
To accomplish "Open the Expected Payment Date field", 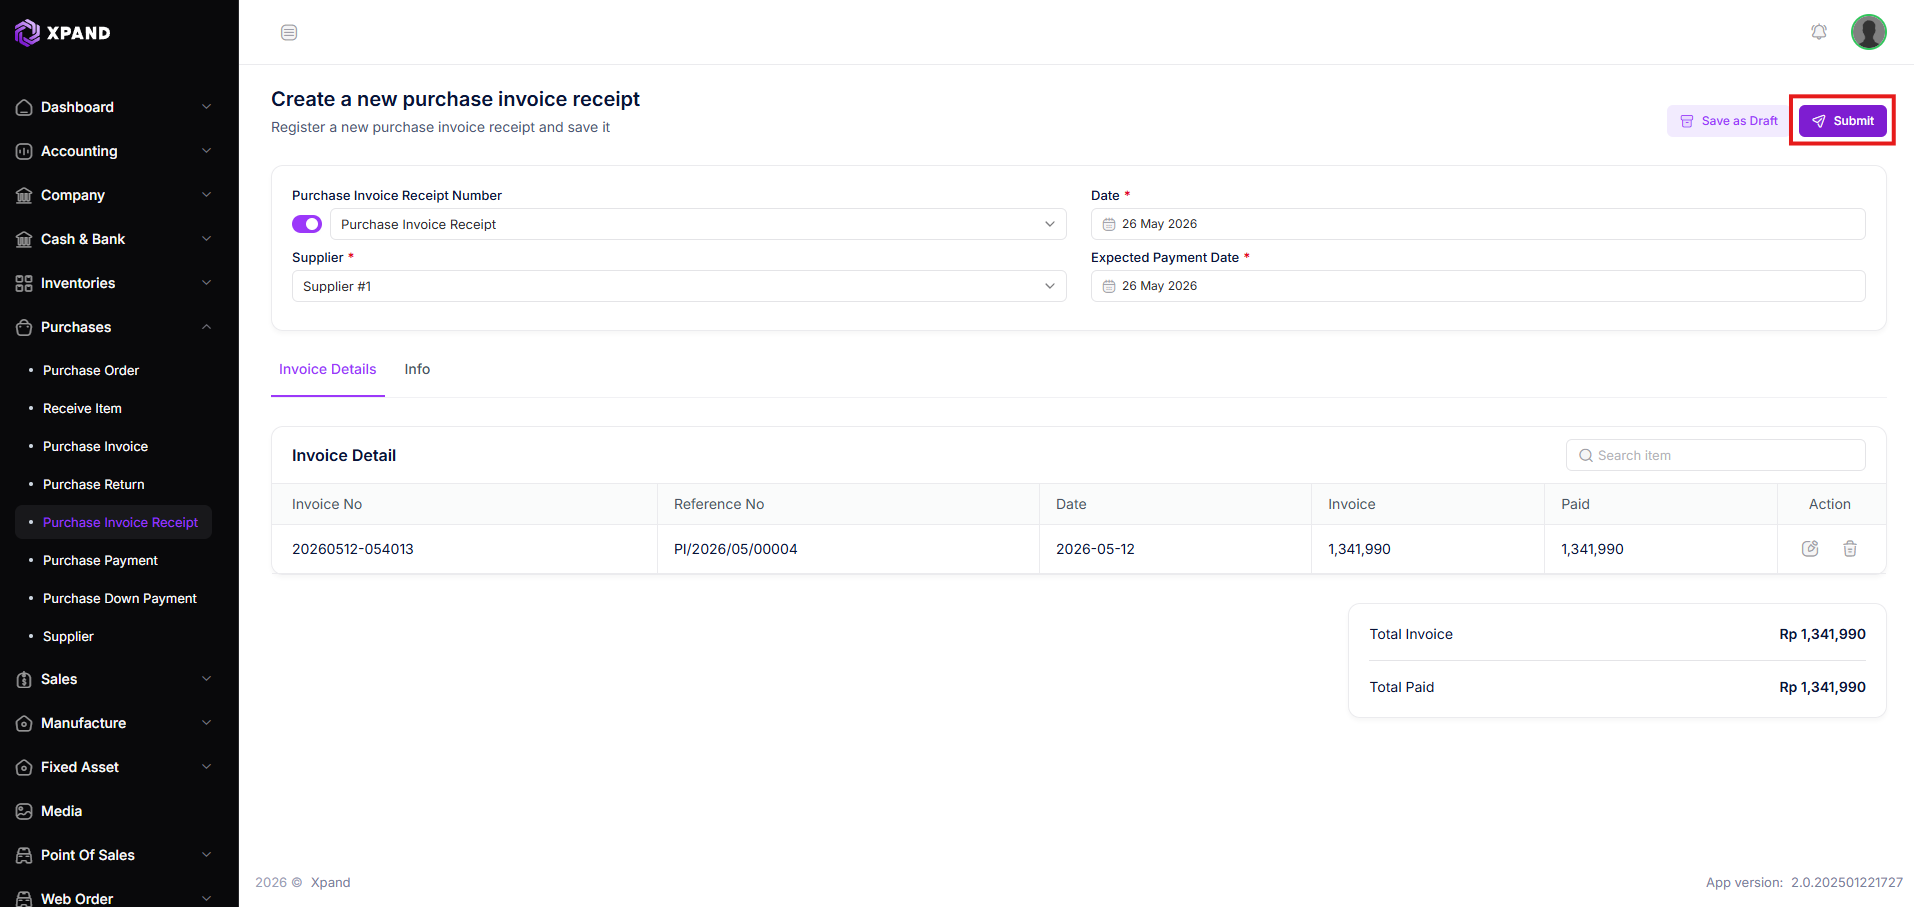I will tap(1478, 286).
